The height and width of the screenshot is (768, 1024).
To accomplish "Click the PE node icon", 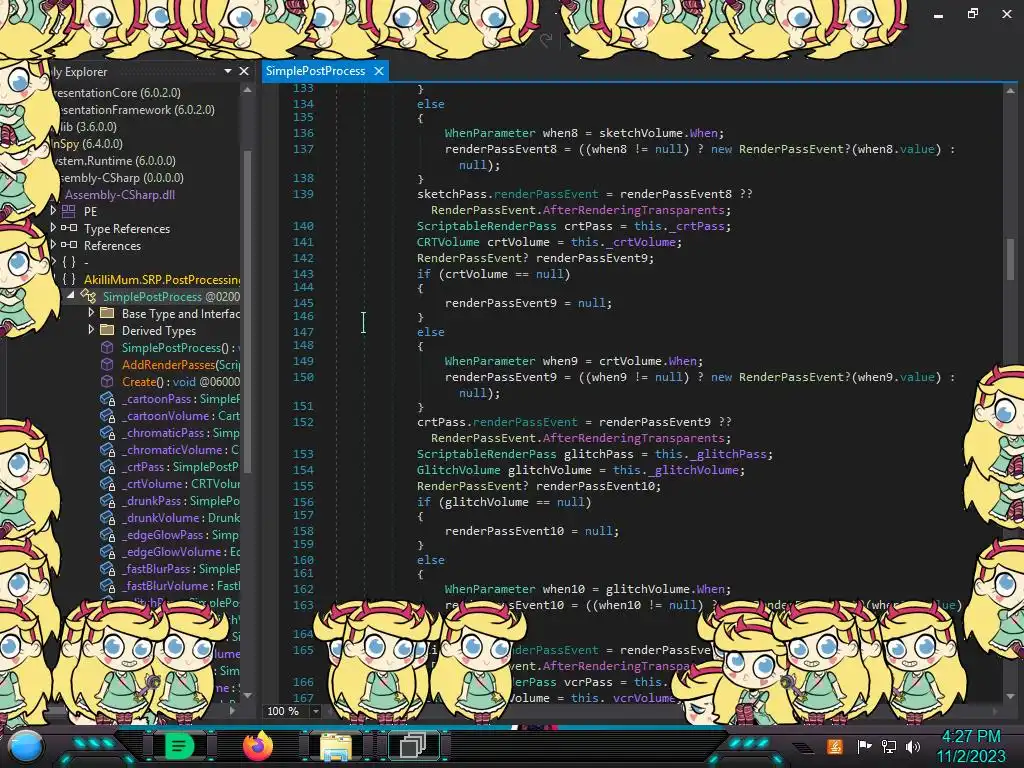I will tap(69, 211).
